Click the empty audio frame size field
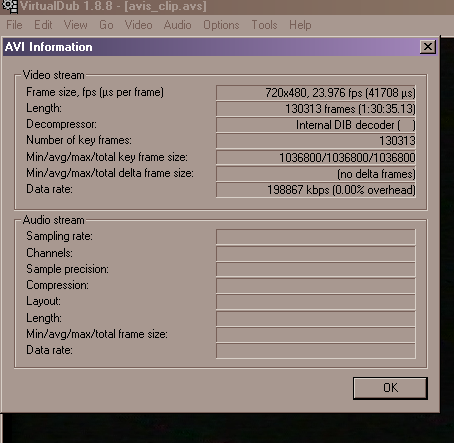The height and width of the screenshot is (443, 454). pyautogui.click(x=316, y=334)
